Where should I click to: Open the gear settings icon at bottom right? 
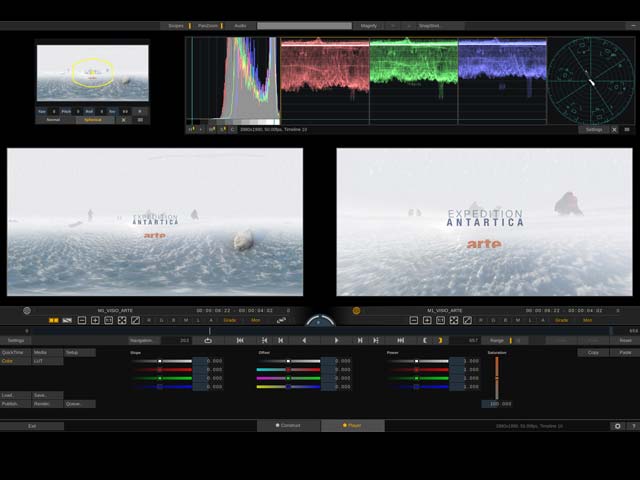tap(618, 426)
